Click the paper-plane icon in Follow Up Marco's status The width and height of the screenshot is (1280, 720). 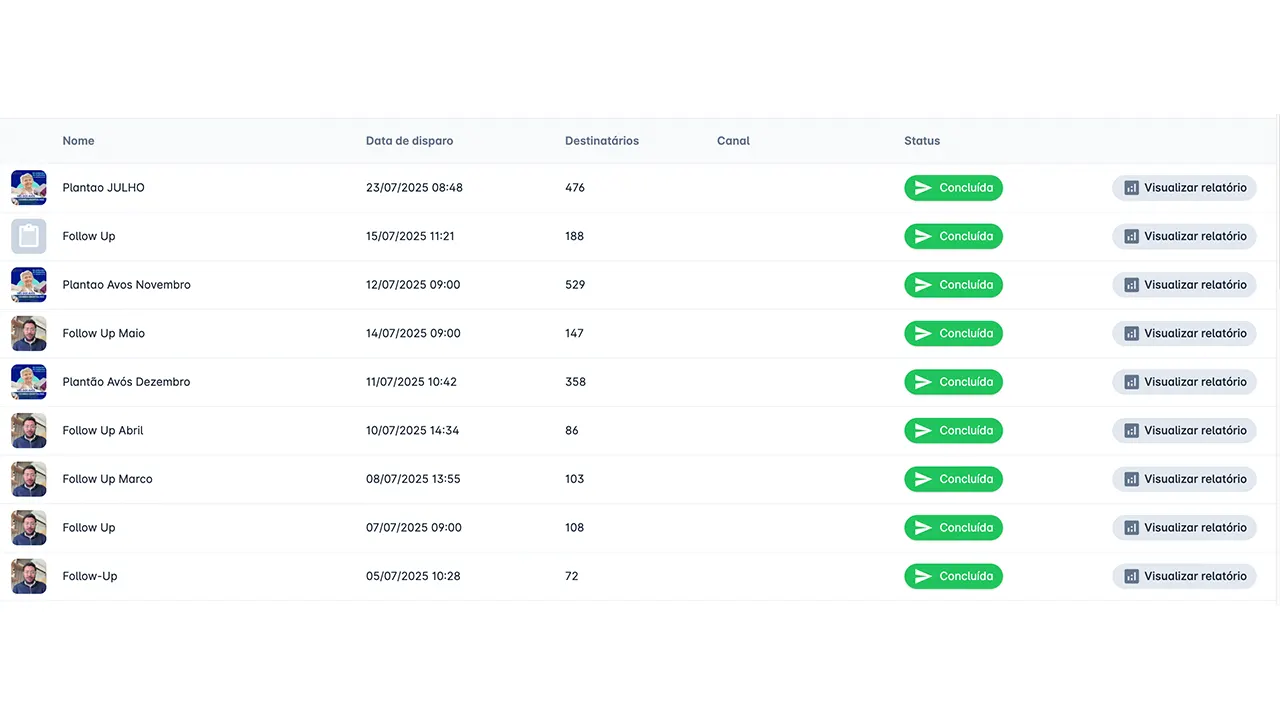(923, 479)
